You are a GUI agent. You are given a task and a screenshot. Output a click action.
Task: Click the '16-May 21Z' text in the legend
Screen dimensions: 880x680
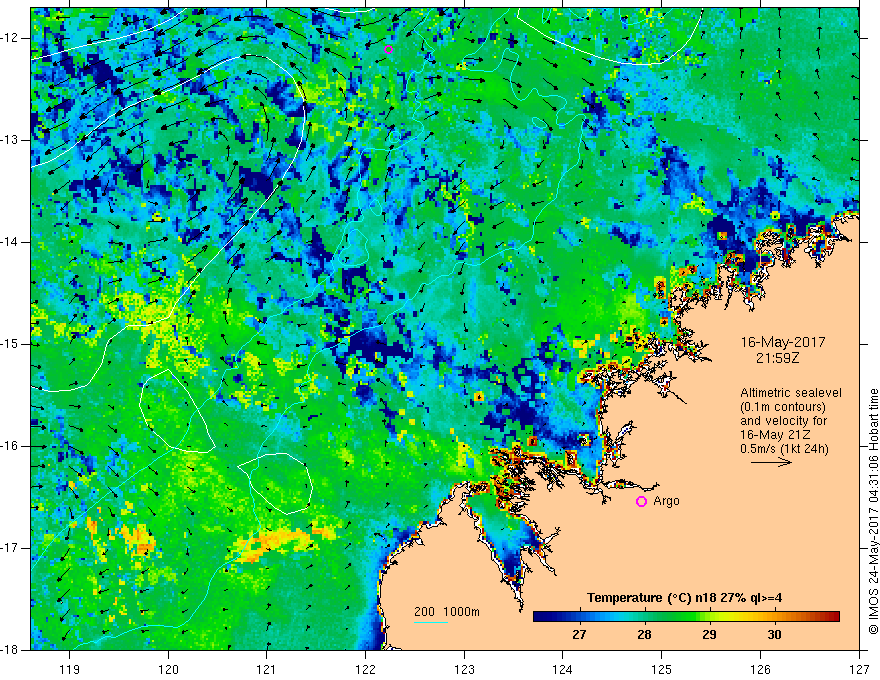click(775, 434)
